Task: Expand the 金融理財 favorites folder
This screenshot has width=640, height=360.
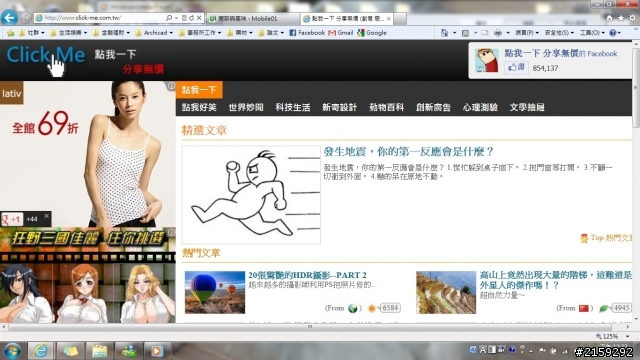Action: (x=111, y=33)
